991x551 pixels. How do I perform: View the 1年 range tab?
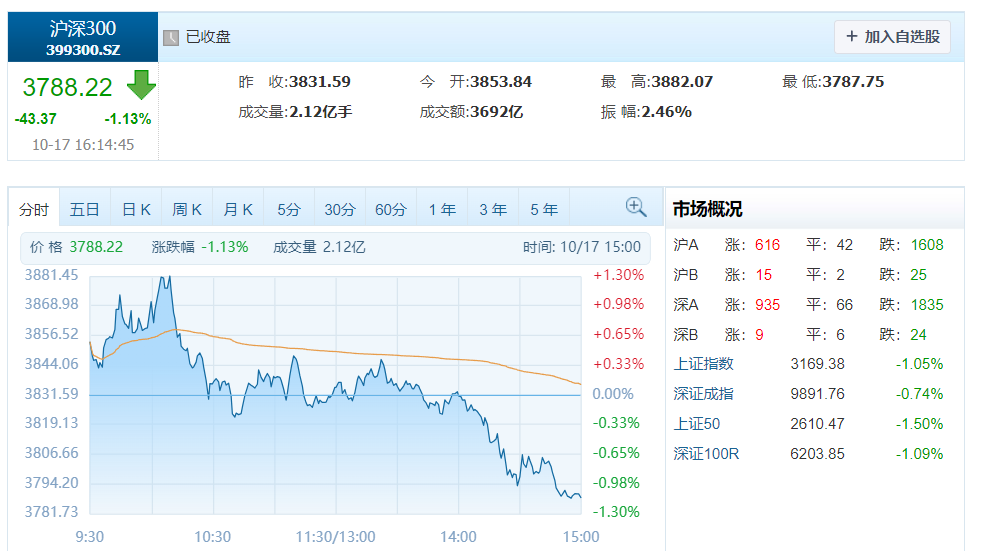point(442,209)
